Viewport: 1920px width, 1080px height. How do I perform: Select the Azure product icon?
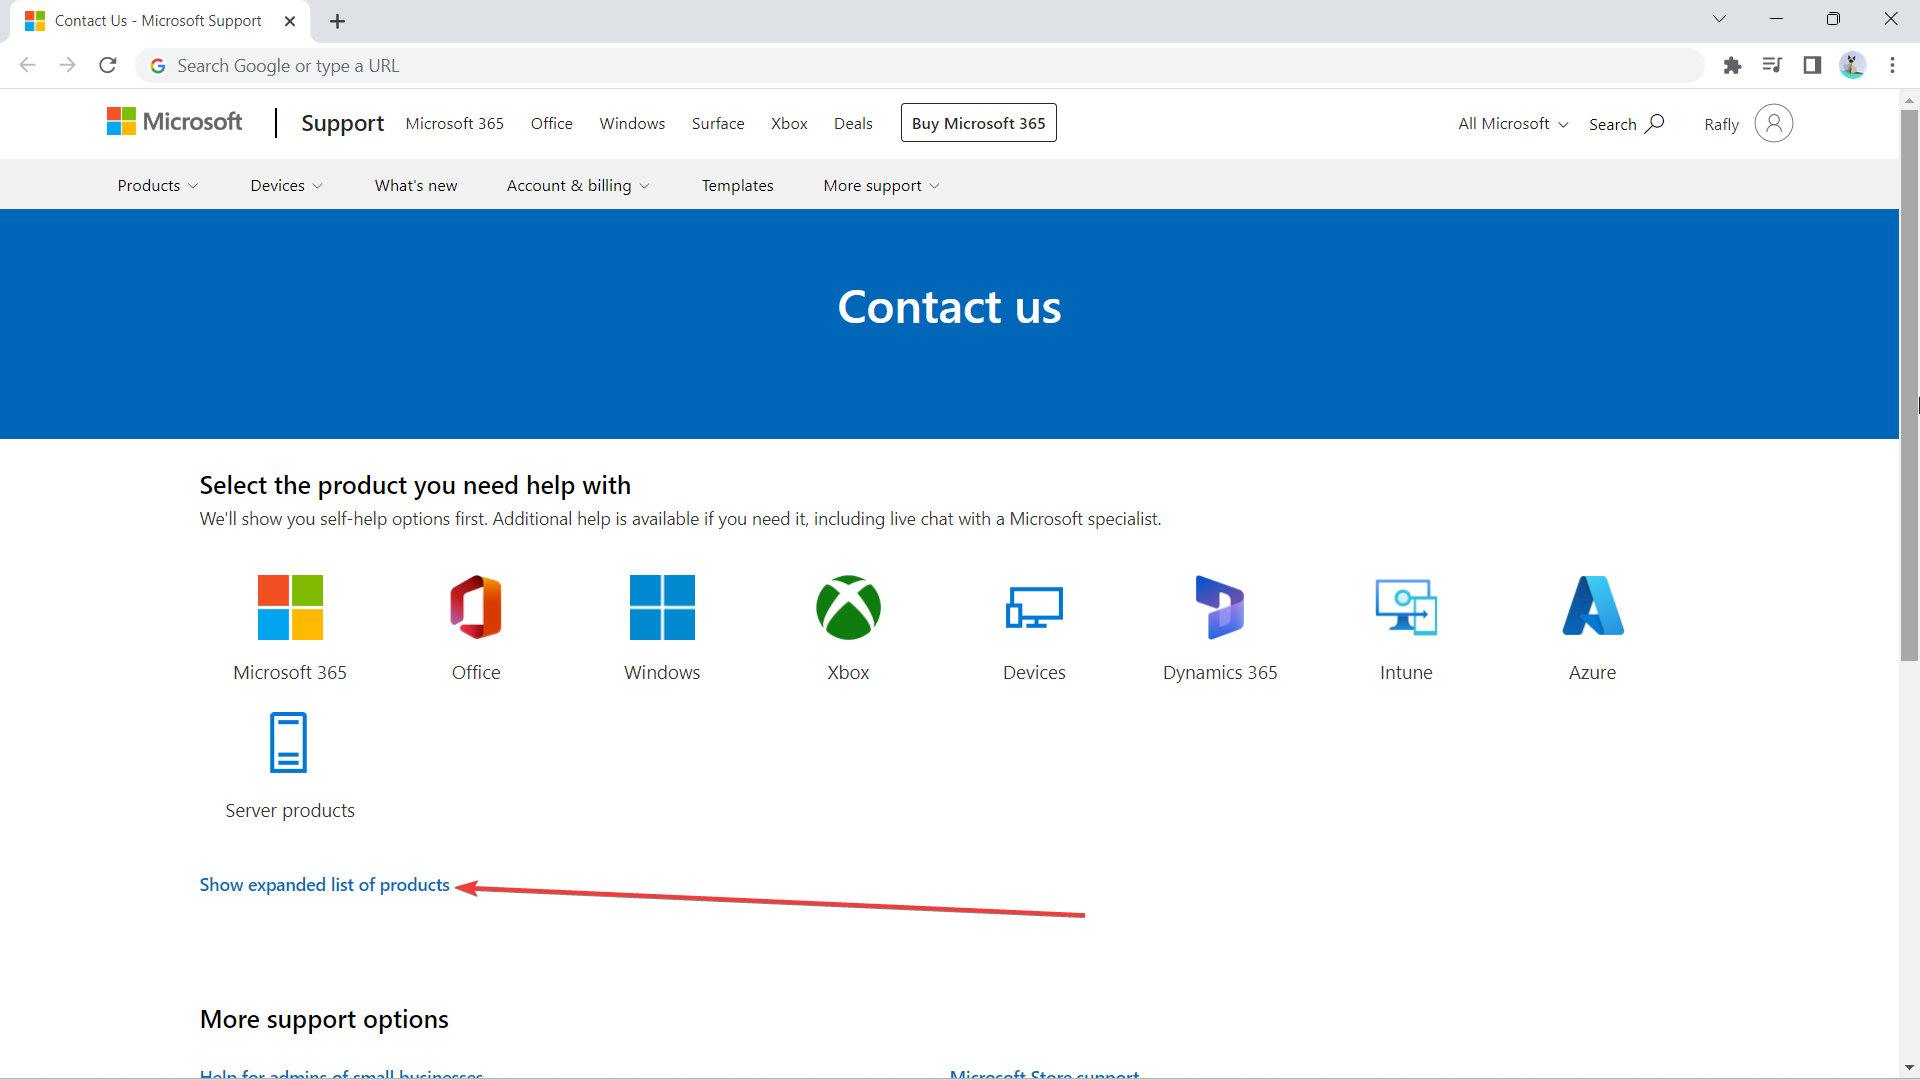[x=1593, y=605]
